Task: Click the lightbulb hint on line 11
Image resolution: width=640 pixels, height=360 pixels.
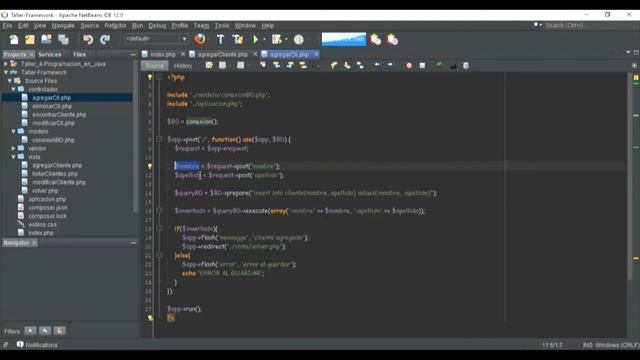Action: 150,166
